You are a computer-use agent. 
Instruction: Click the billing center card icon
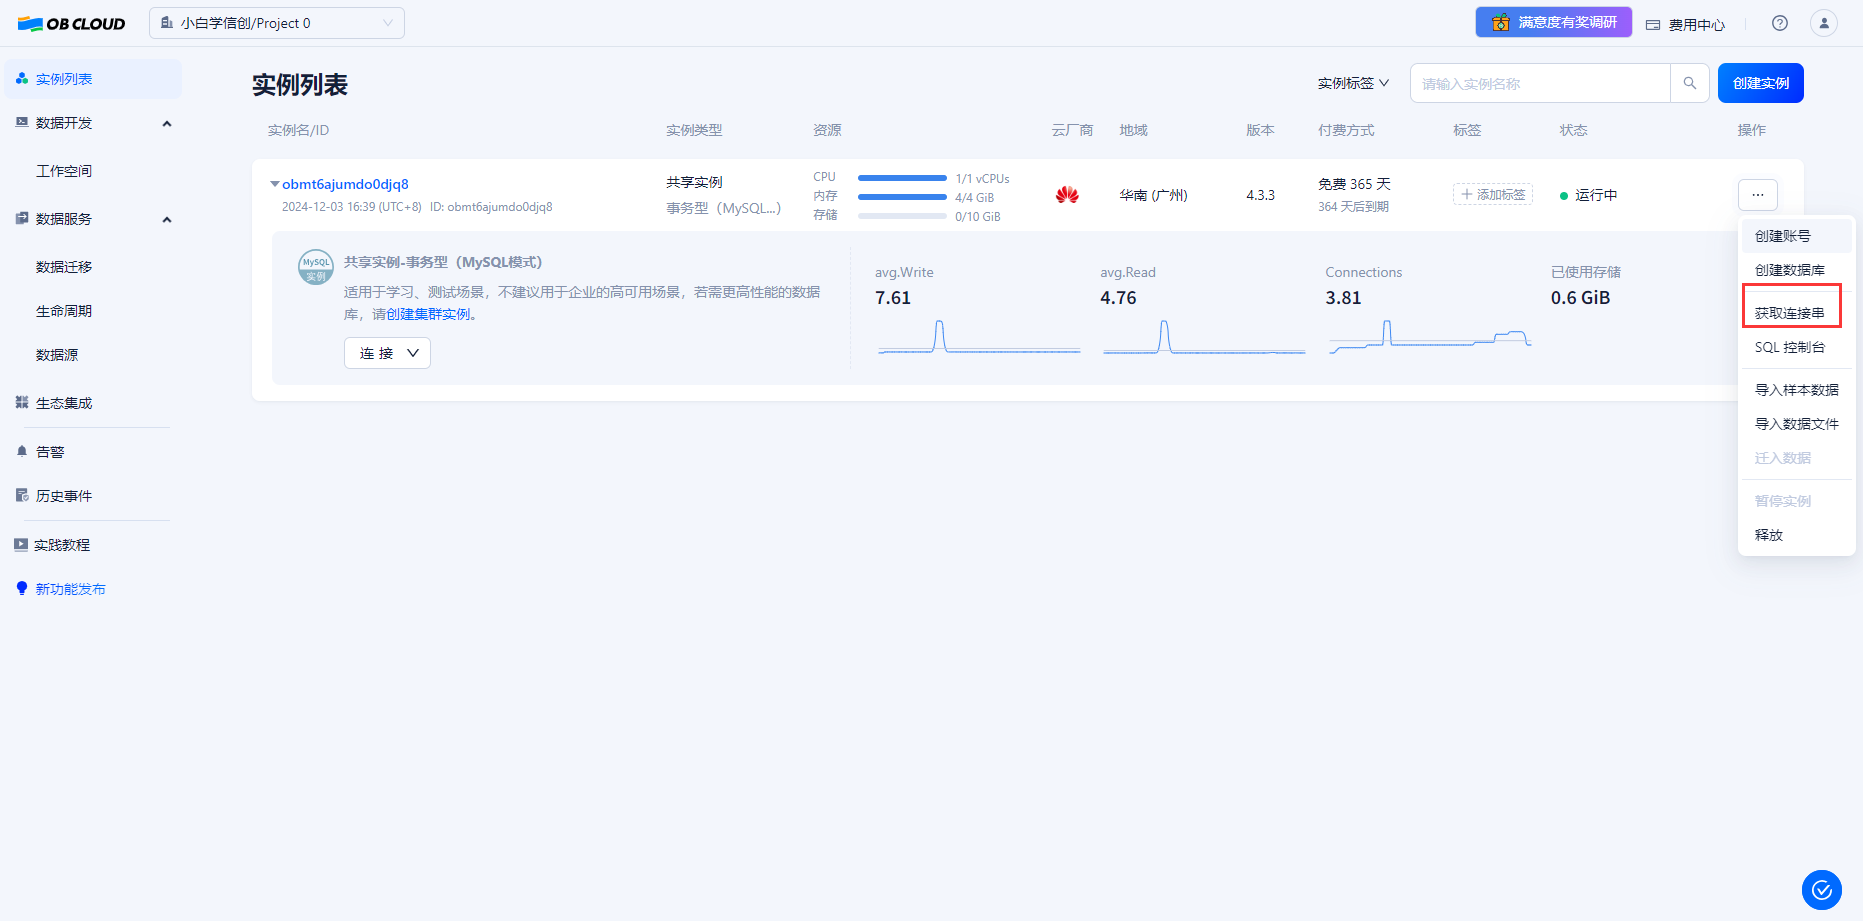coord(1653,25)
